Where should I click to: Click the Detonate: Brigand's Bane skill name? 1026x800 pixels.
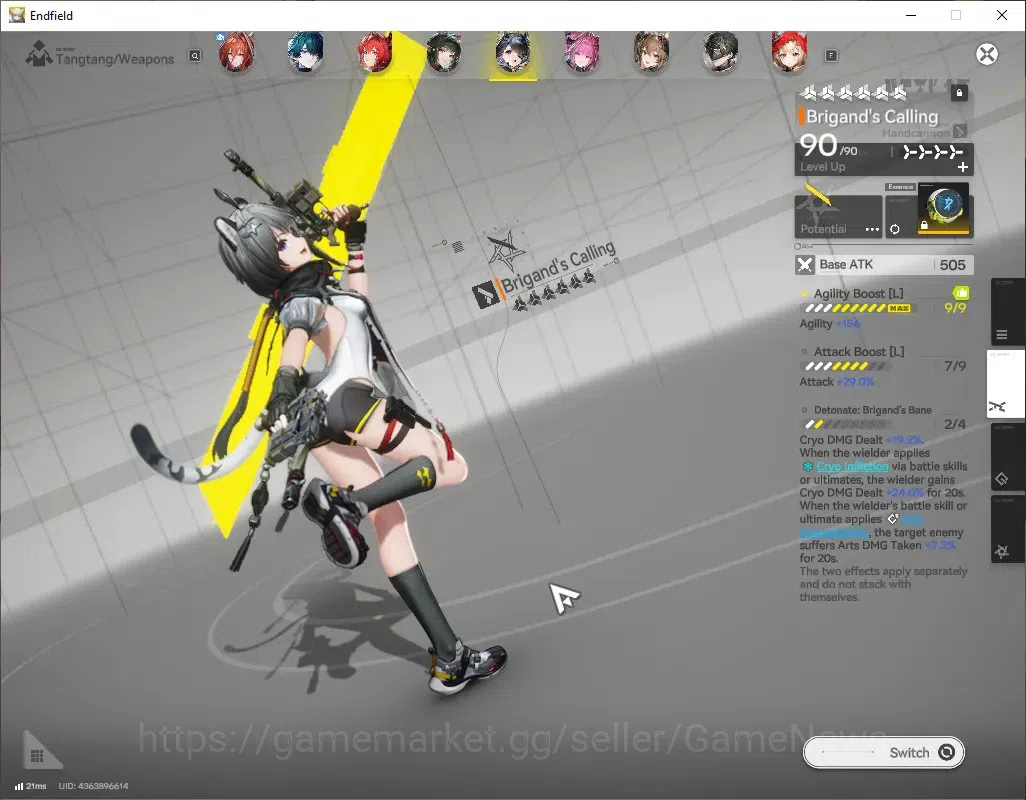(x=872, y=410)
